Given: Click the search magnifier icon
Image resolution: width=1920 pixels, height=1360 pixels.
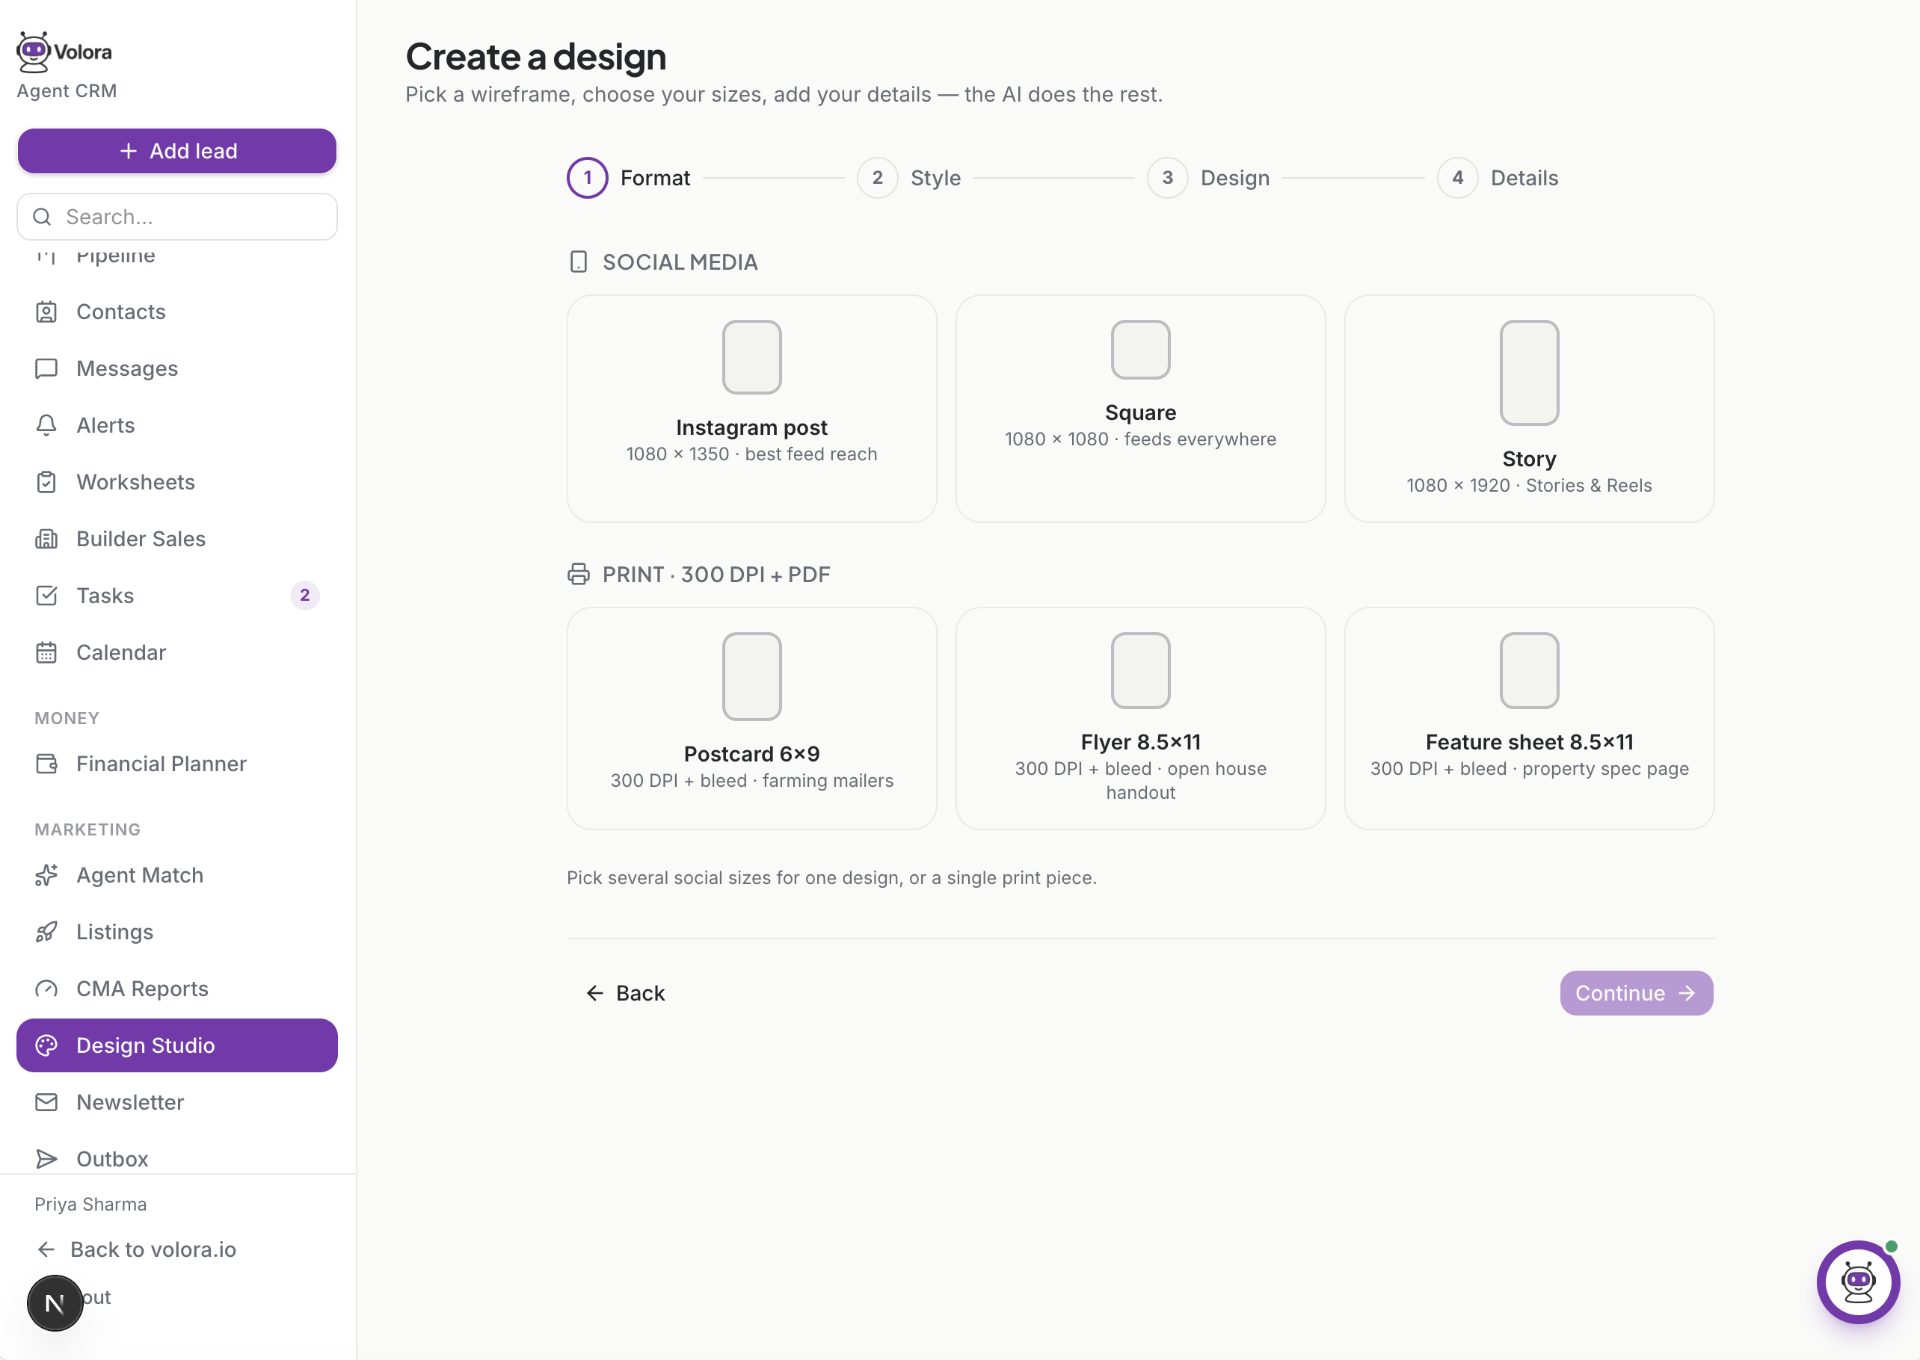Looking at the screenshot, I should [42, 217].
